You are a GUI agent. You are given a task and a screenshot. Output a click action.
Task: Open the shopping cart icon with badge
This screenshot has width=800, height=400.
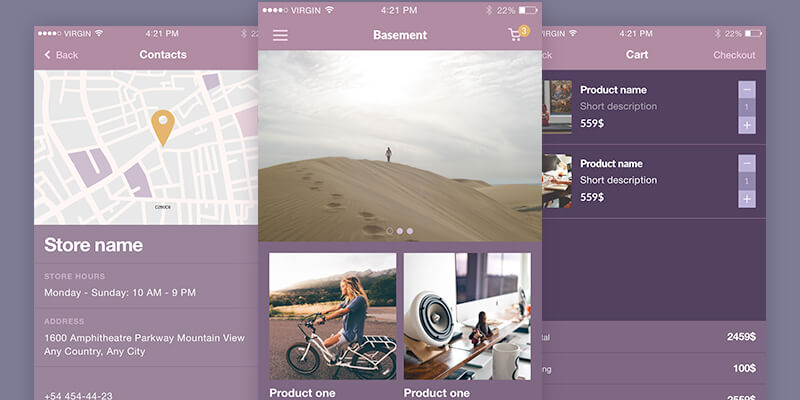[516, 35]
